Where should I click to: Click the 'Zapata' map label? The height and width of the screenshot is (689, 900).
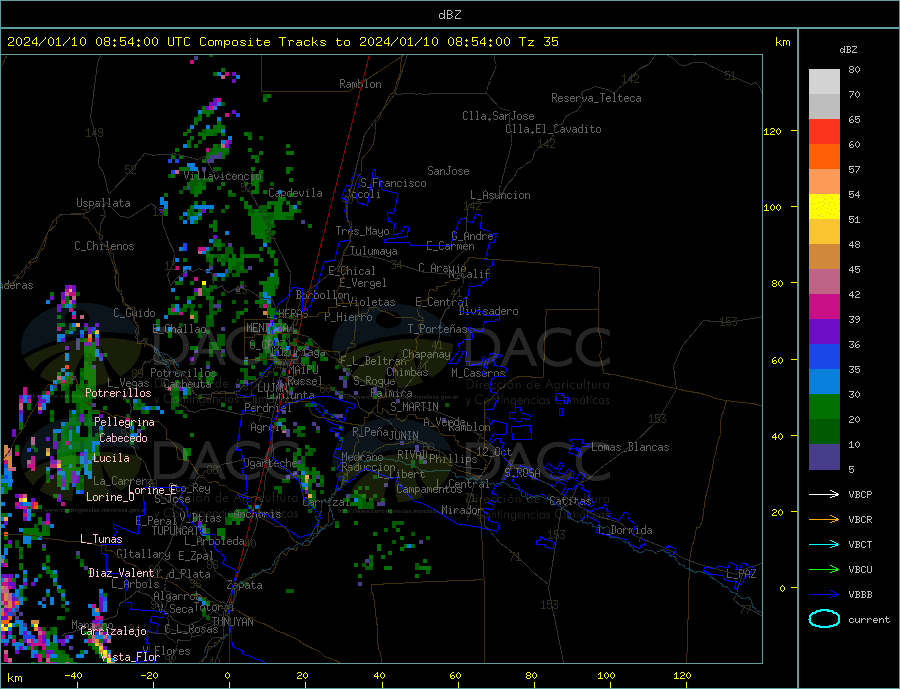coord(245,585)
